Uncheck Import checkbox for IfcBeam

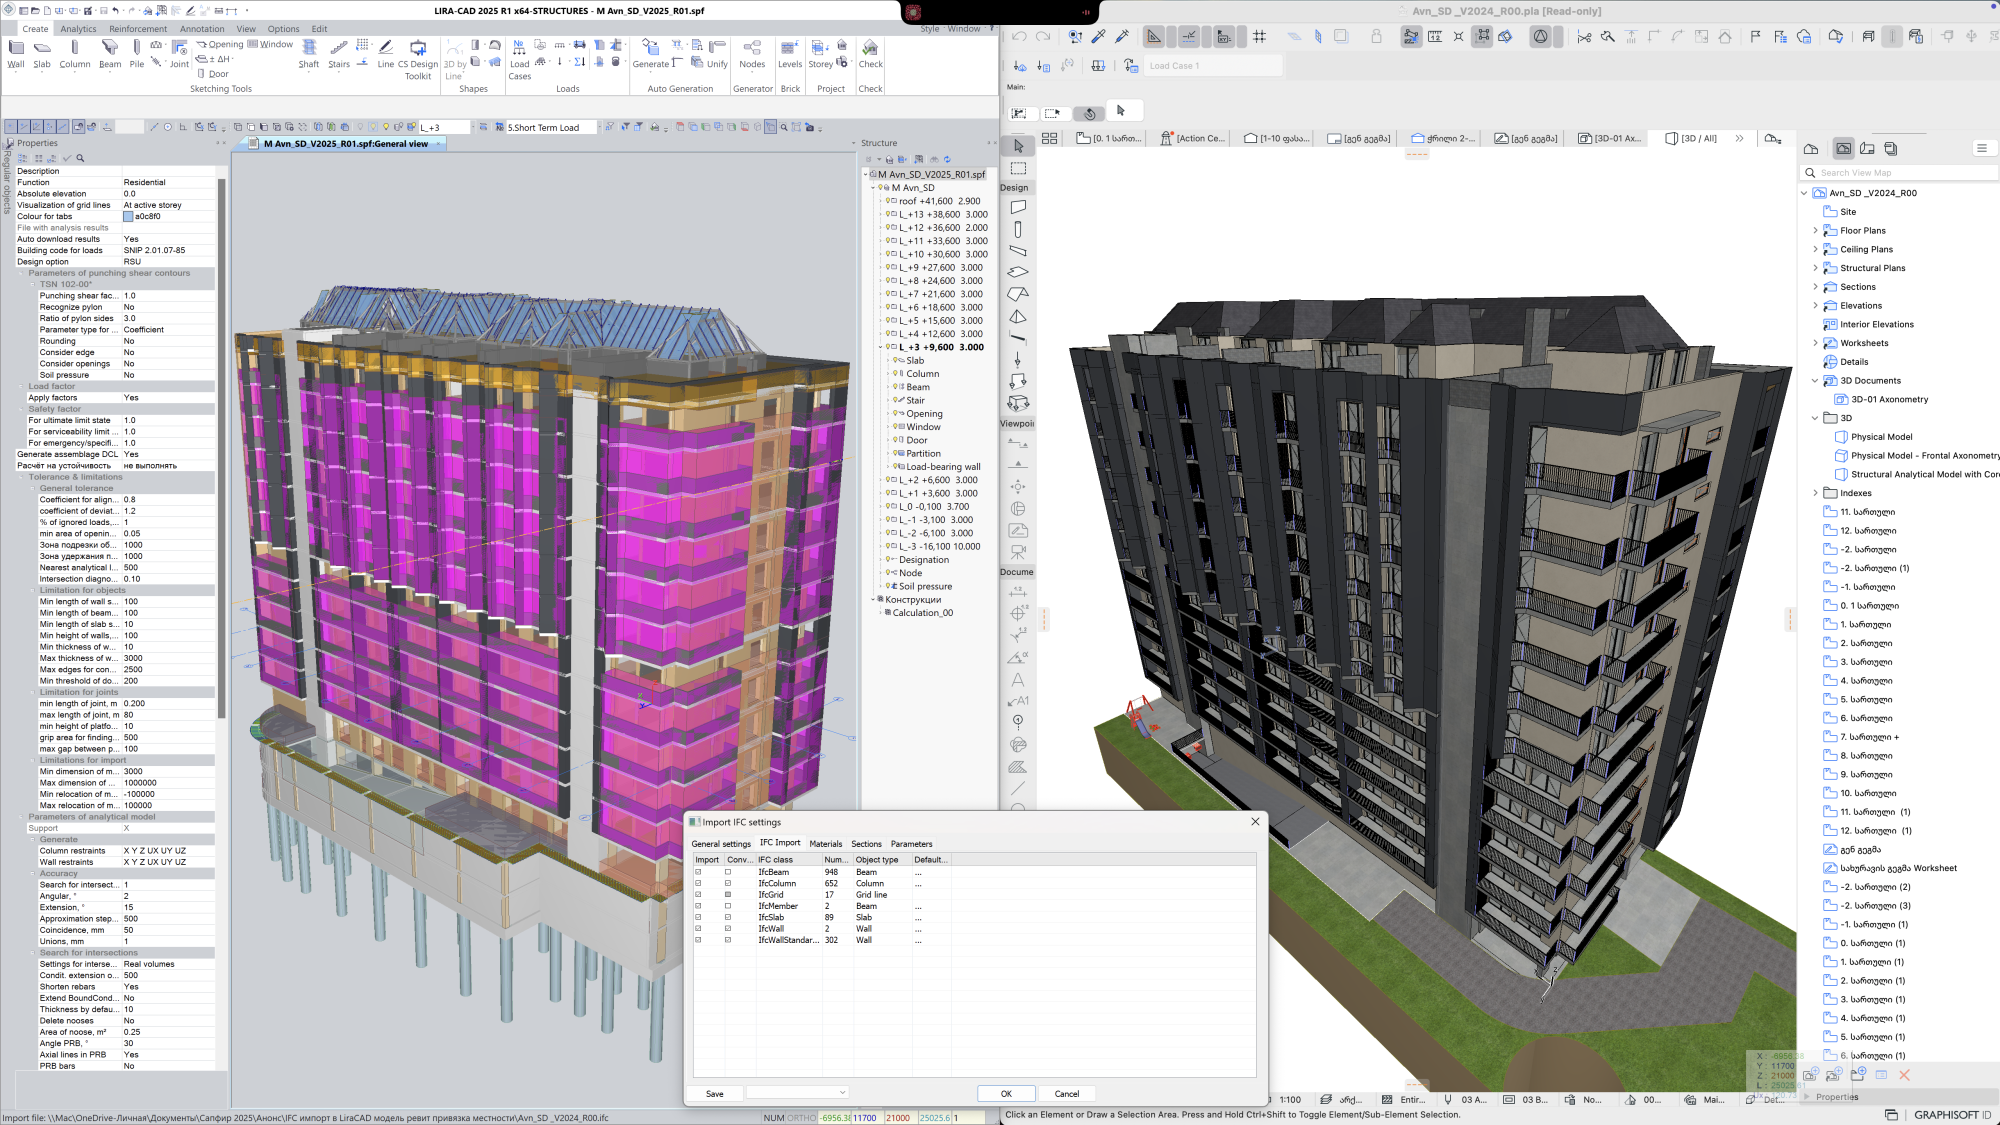tap(698, 872)
